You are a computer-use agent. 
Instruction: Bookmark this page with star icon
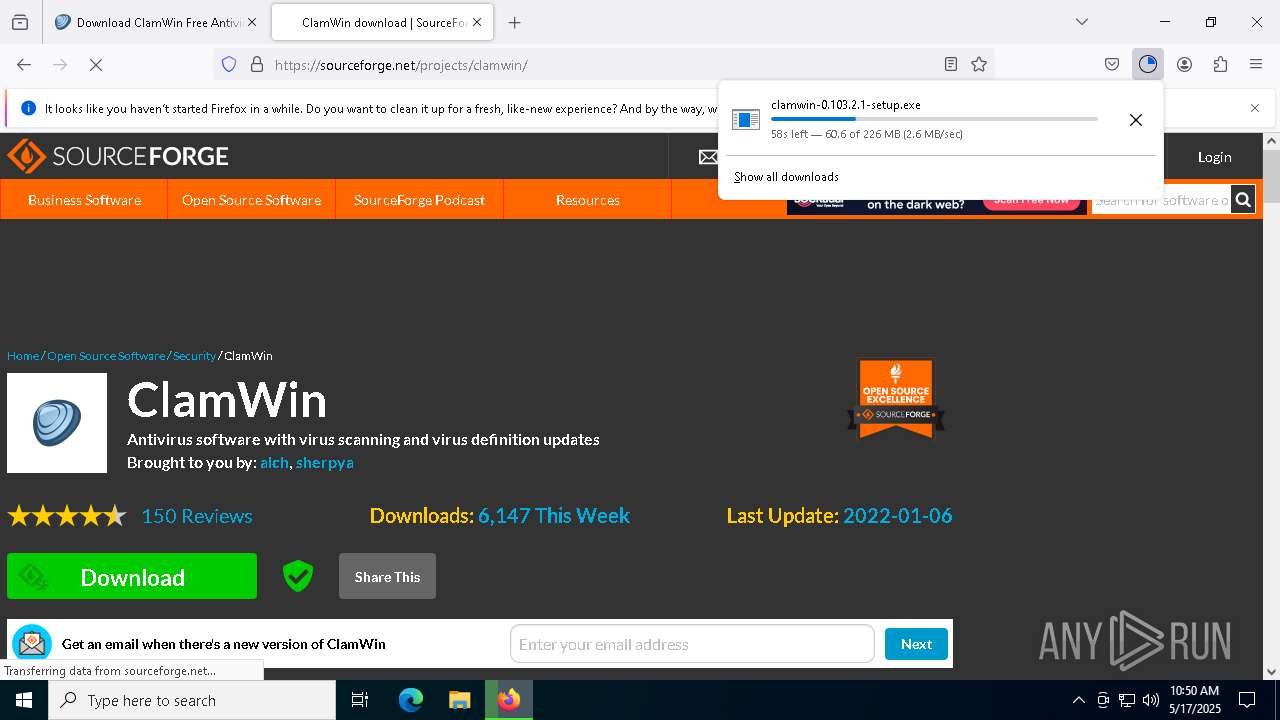pos(979,64)
